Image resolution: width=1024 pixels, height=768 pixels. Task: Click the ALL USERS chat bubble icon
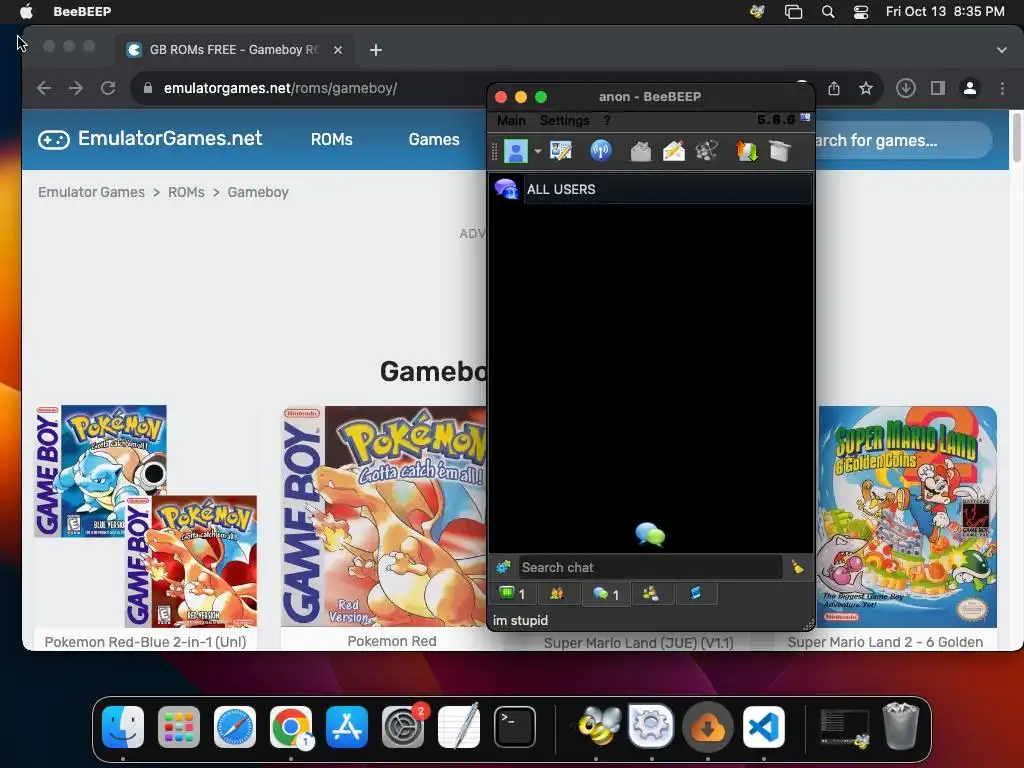(506, 189)
